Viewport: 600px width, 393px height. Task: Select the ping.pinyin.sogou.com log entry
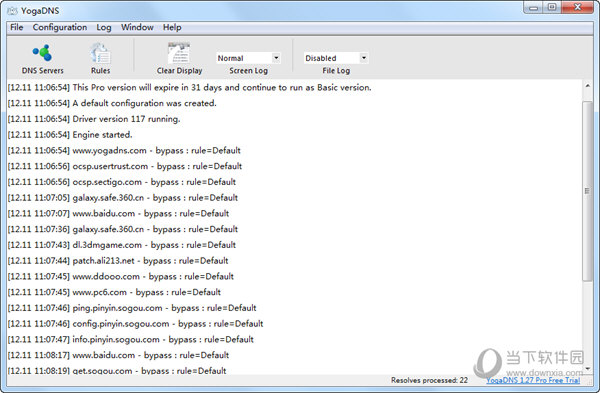132,308
